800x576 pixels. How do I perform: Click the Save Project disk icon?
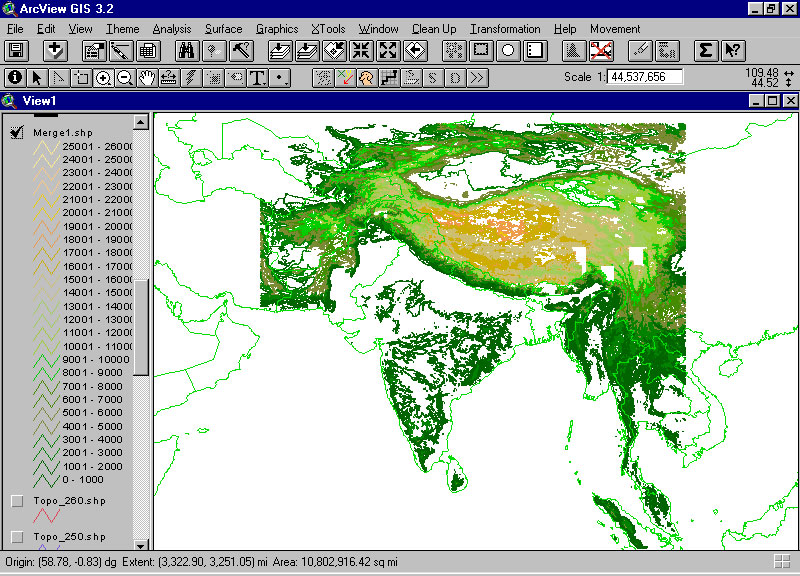(x=17, y=50)
